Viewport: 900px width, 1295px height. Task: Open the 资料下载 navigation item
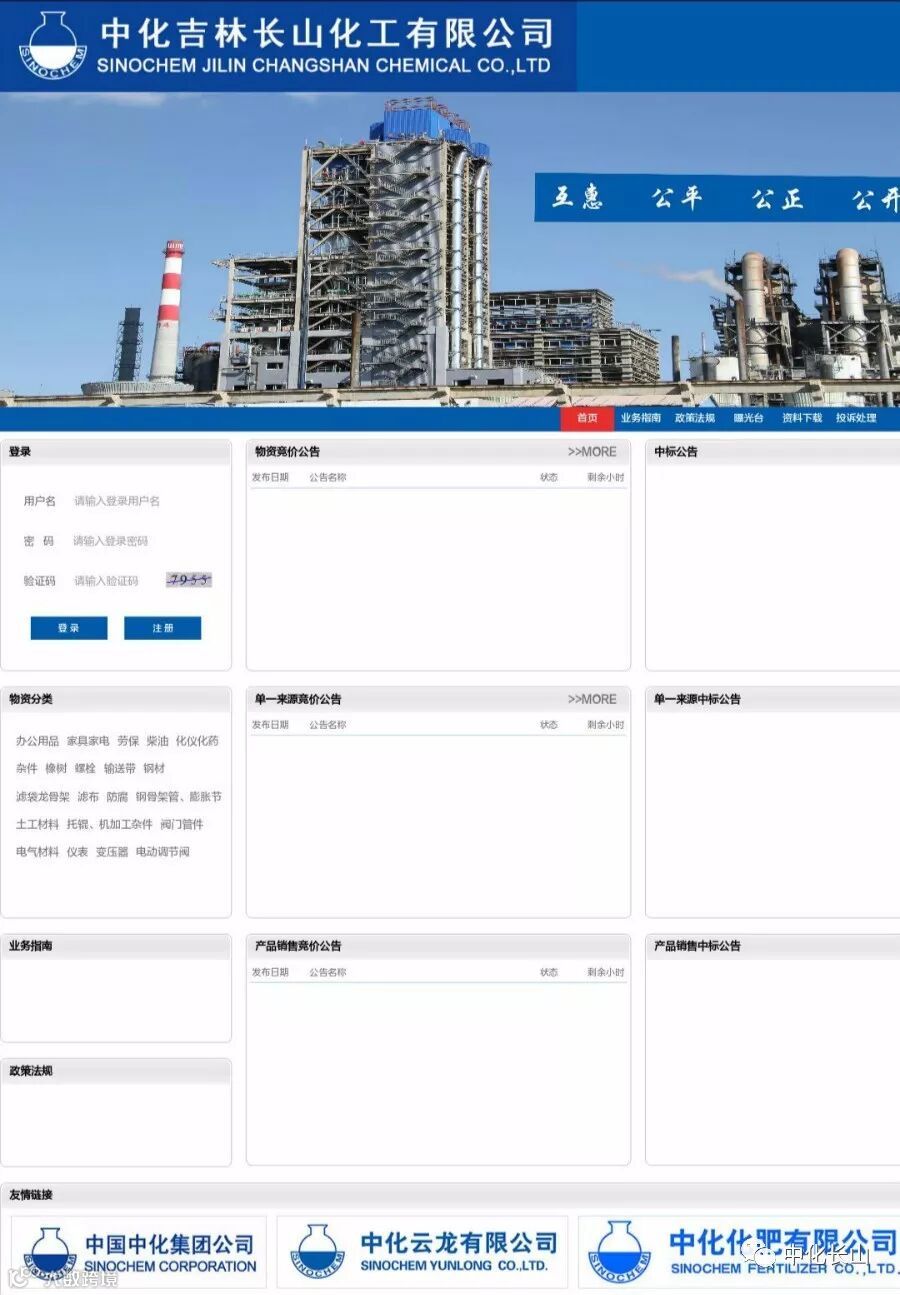[x=802, y=418]
